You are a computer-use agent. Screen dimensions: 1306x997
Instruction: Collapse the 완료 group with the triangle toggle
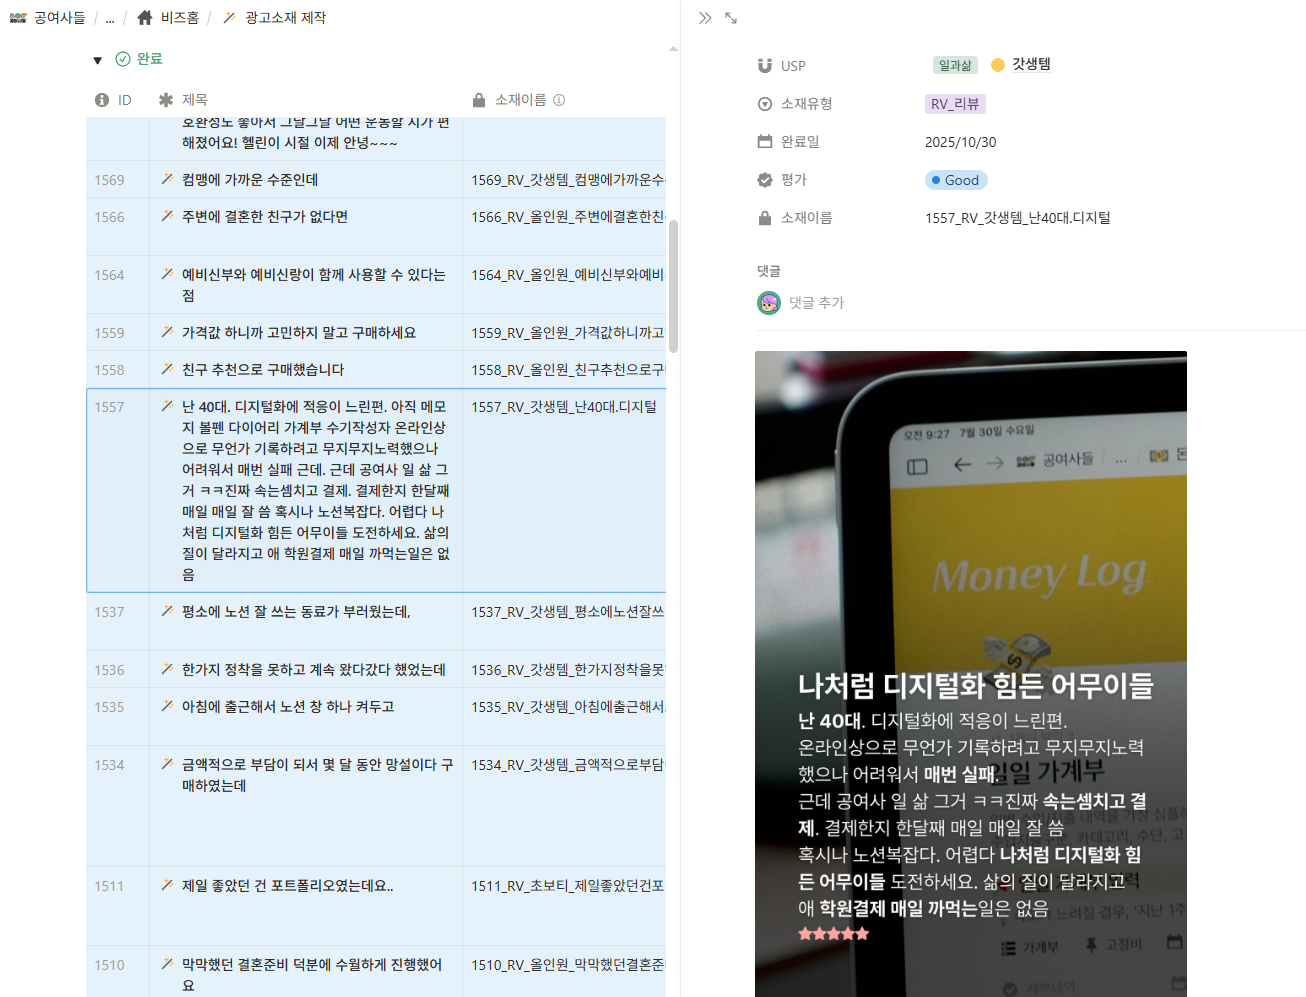[97, 60]
